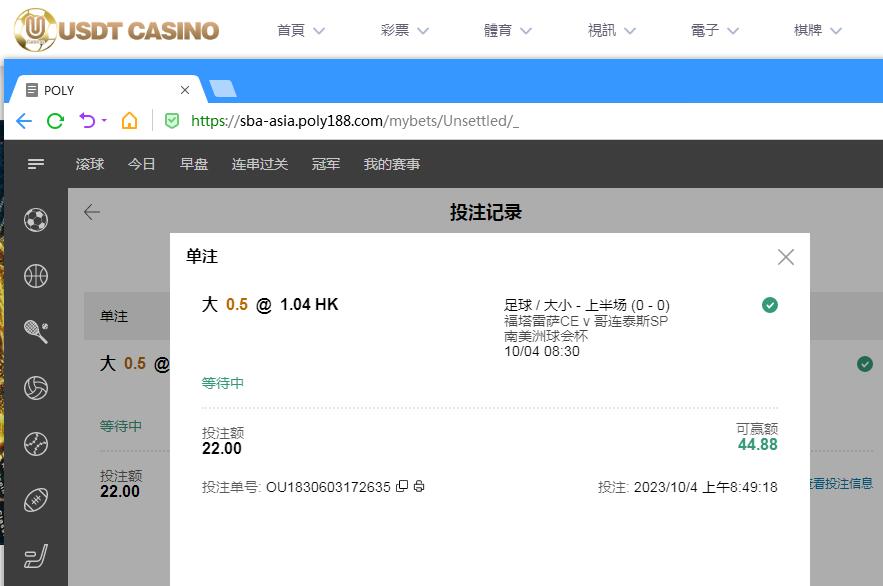Click bet time 2023/10/4 上午8:49:18
This screenshot has width=883, height=586.
tap(706, 487)
